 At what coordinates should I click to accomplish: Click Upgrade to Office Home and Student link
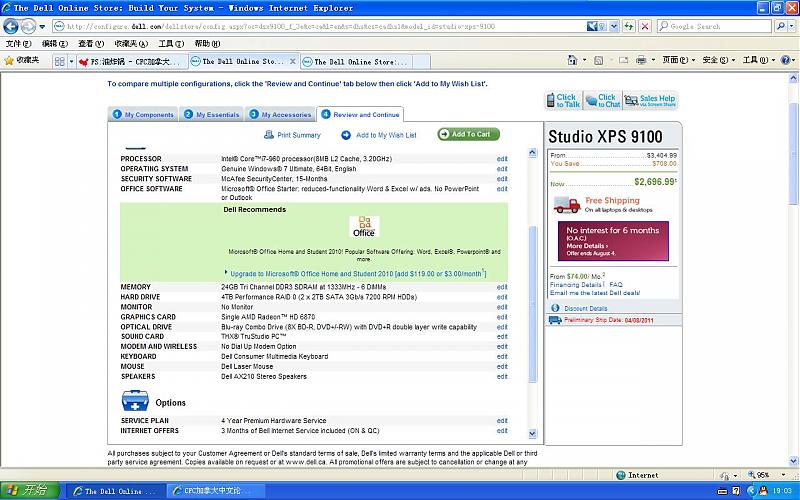[358, 274]
